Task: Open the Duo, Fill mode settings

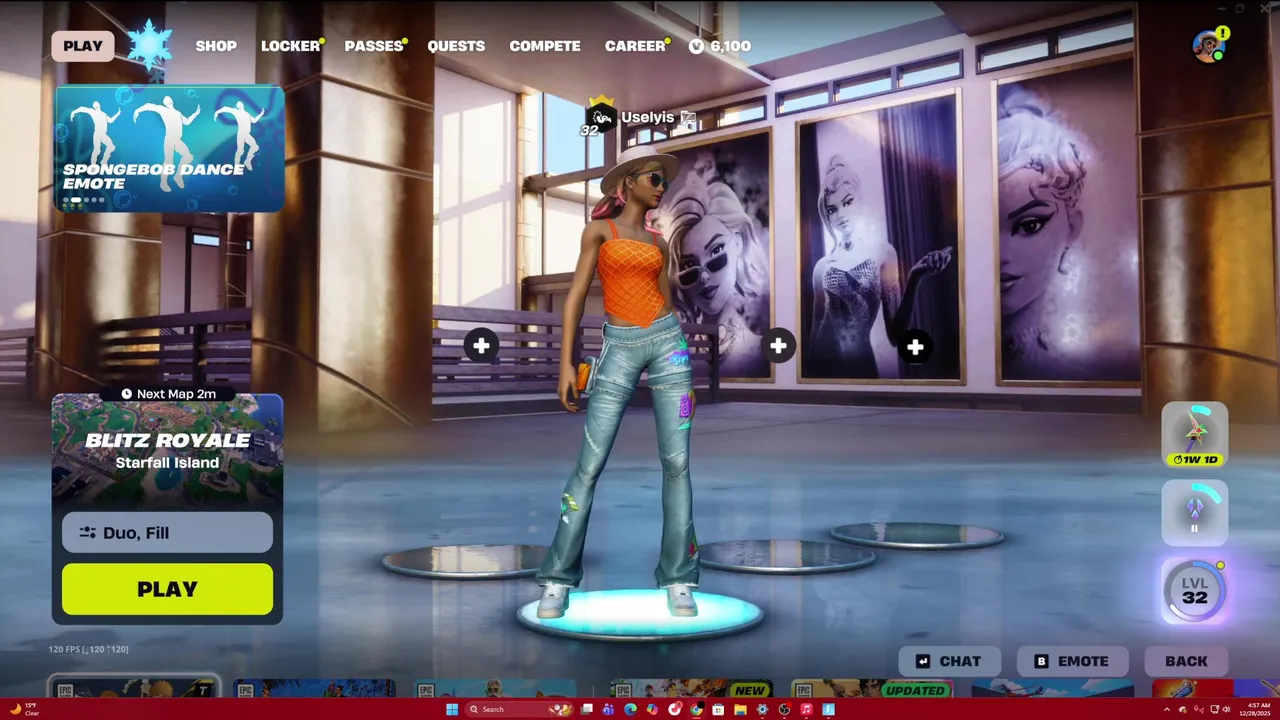Action: coord(167,533)
